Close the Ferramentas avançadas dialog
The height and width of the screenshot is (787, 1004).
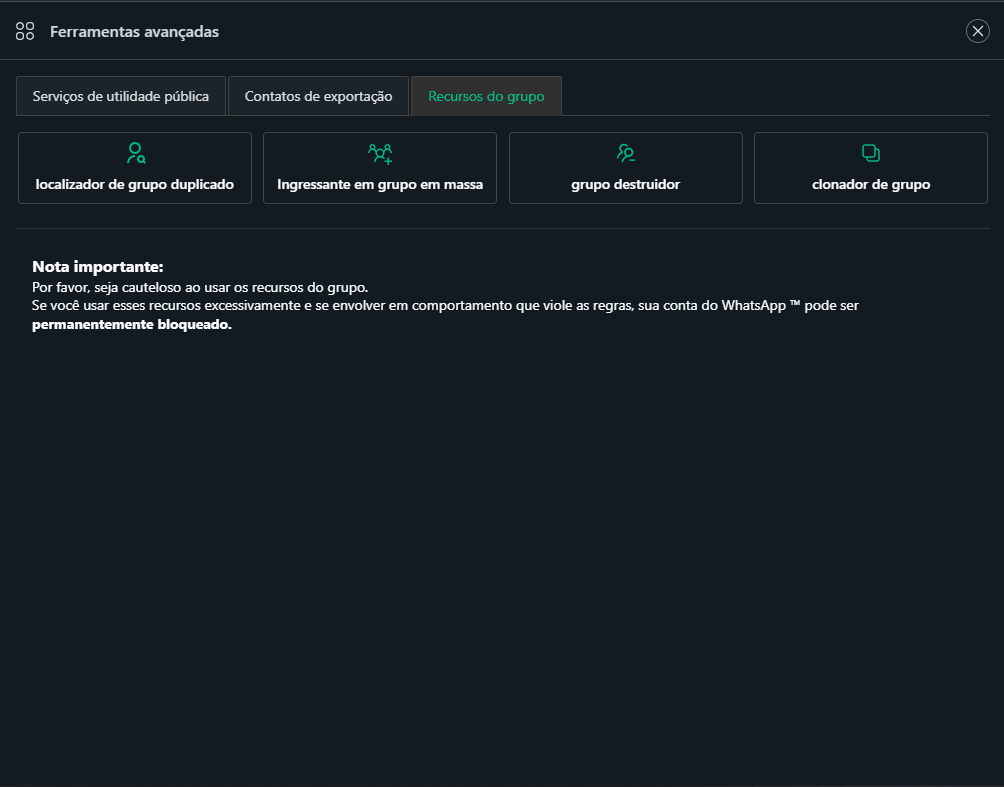point(978,31)
